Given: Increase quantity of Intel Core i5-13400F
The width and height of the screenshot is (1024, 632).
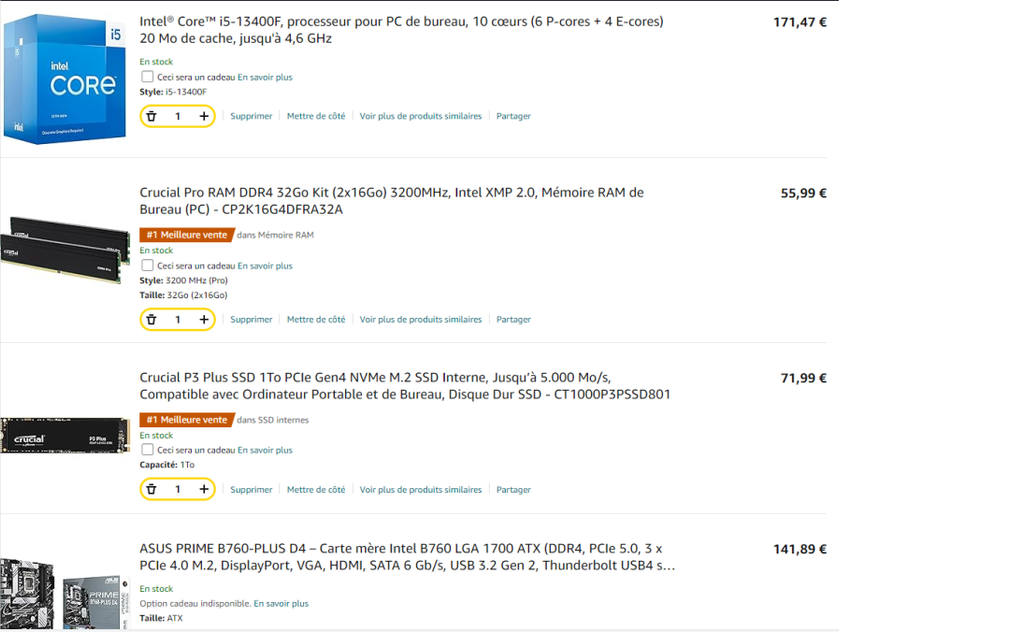Looking at the screenshot, I should (x=204, y=116).
